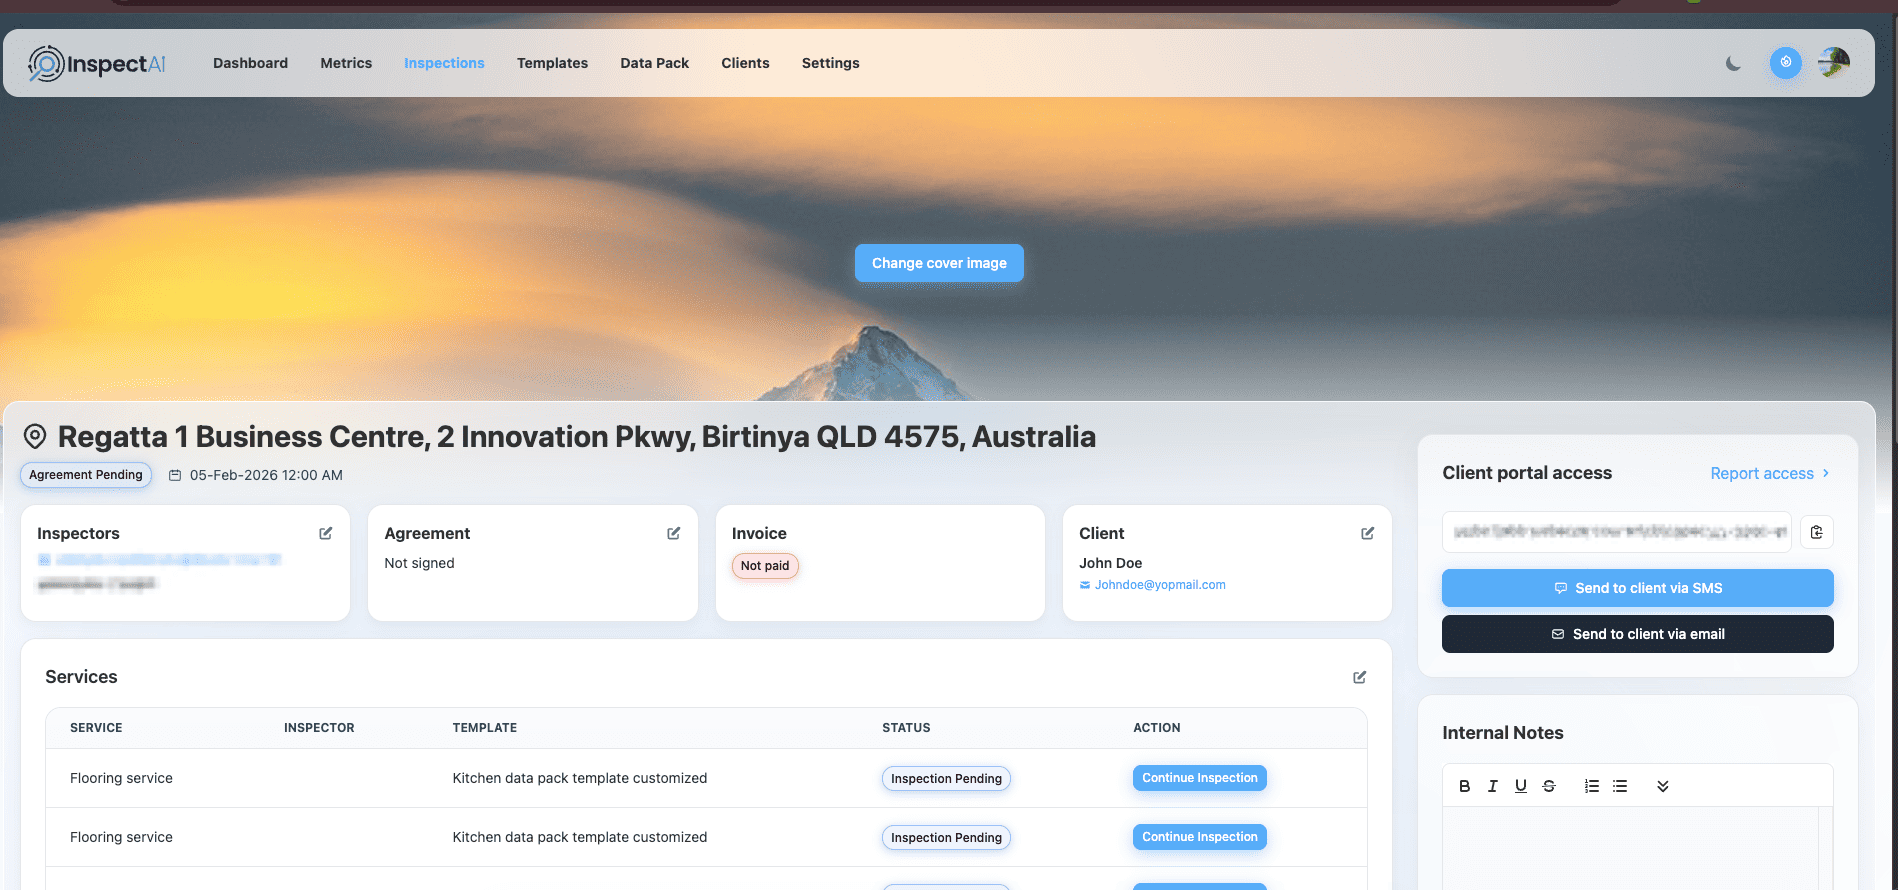
Task: Open the Data Pack menu item
Action: pos(654,63)
